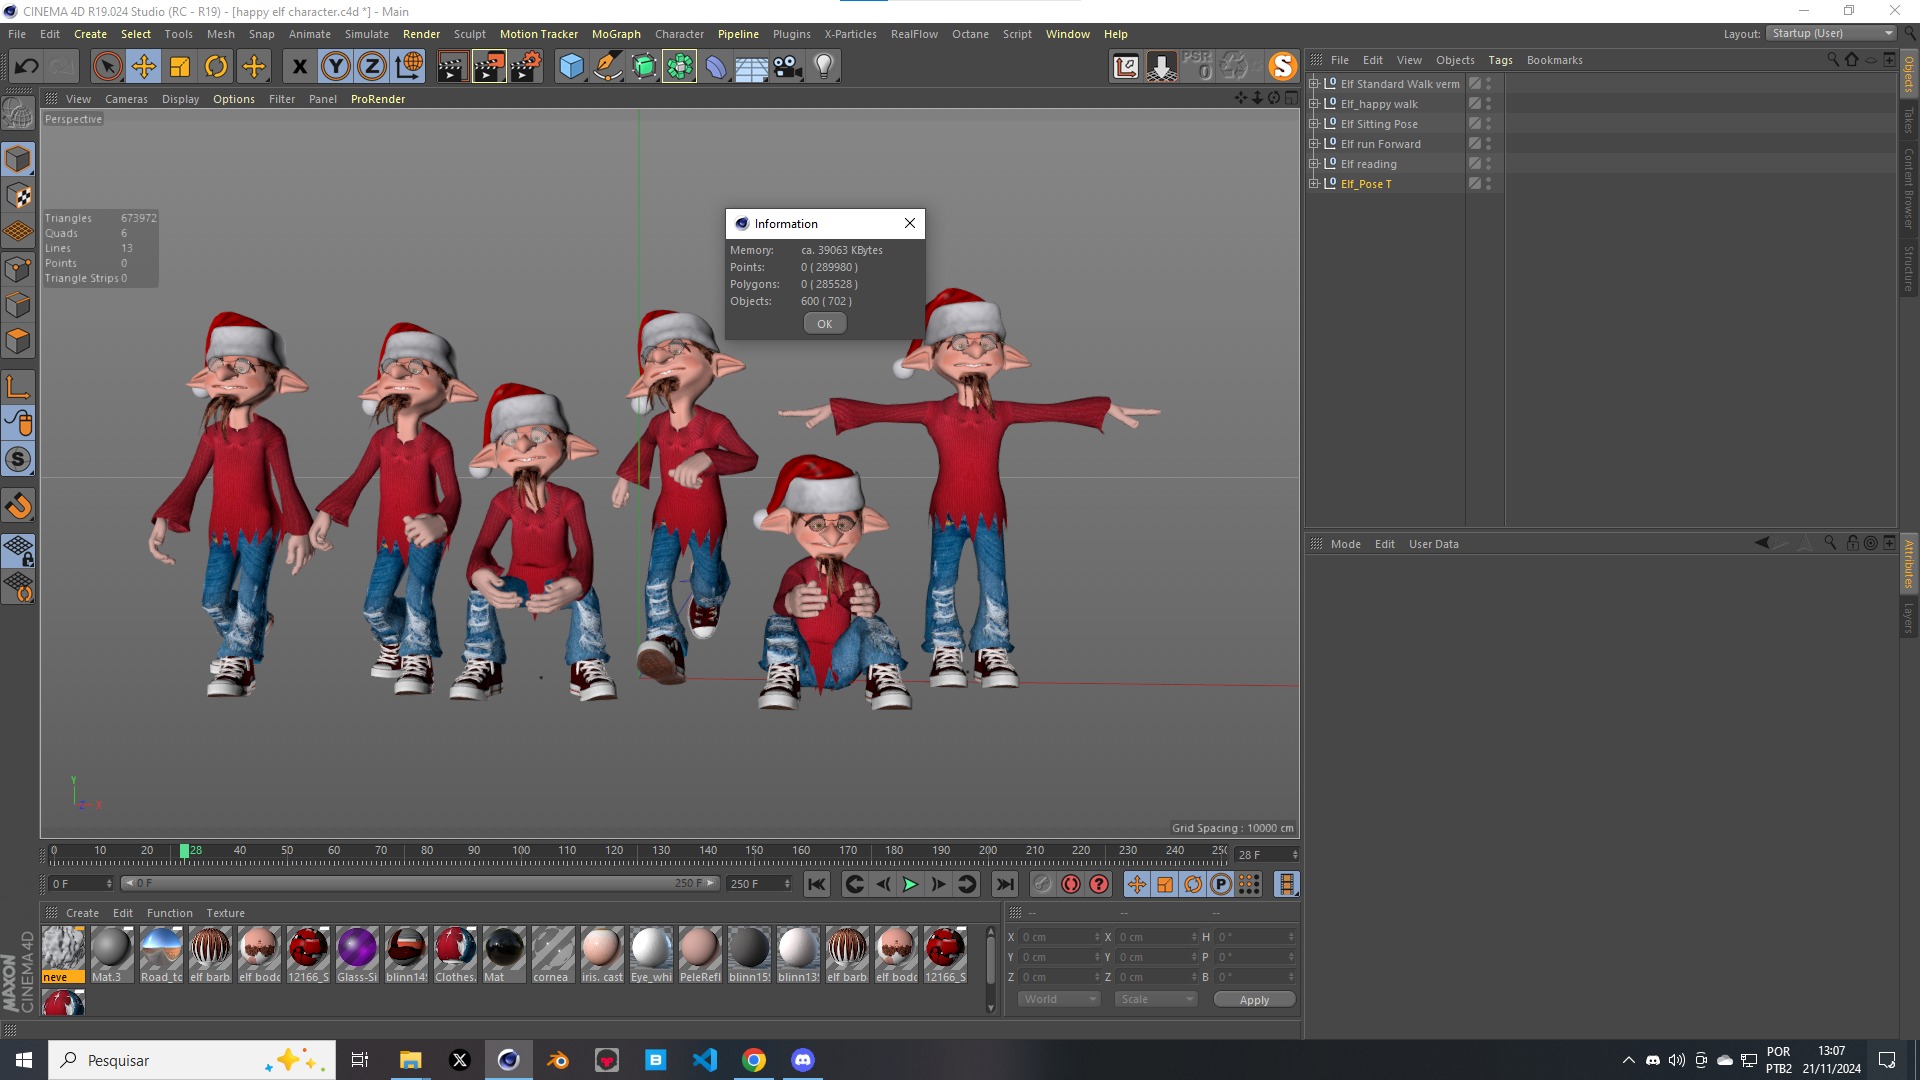Screen dimensions: 1920x1080
Task: Select the Glass-Si purple material swatch
Action: (357, 955)
